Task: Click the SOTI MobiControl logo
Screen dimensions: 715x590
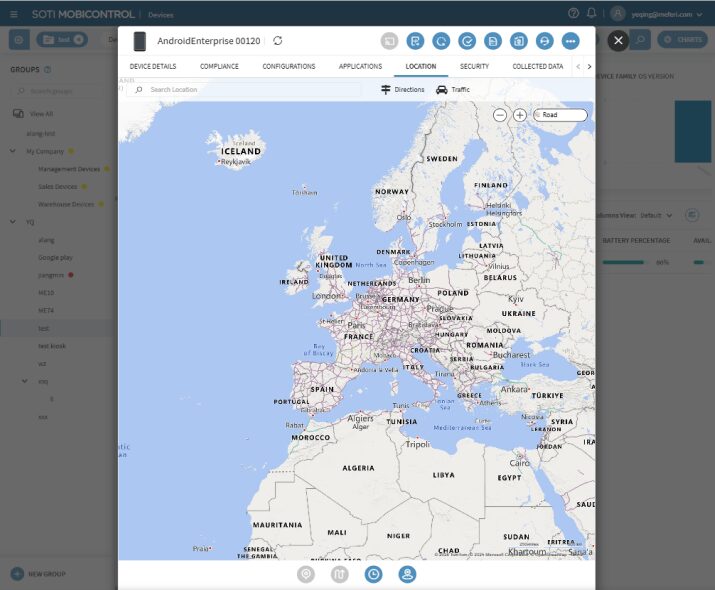Action: pos(83,15)
